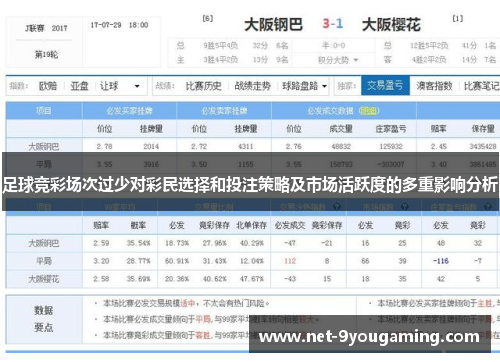Open the 战绩走势 tab

click(x=252, y=86)
